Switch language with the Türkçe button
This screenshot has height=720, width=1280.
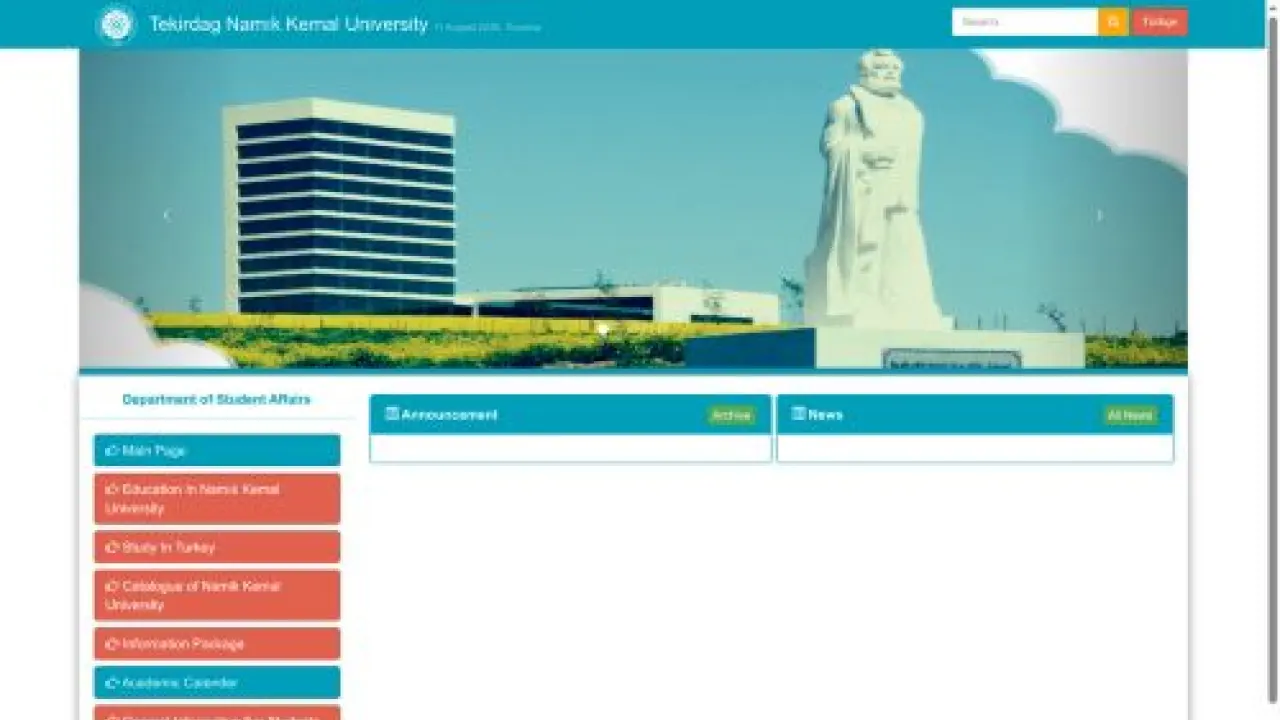pyautogui.click(x=1160, y=22)
